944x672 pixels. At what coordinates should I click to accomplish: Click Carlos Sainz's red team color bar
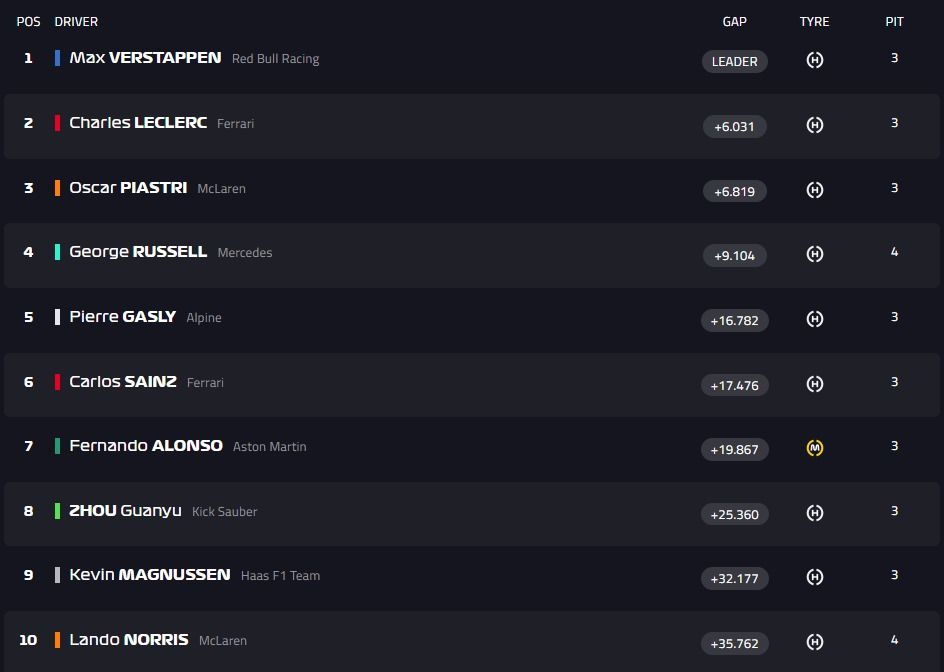coord(58,382)
